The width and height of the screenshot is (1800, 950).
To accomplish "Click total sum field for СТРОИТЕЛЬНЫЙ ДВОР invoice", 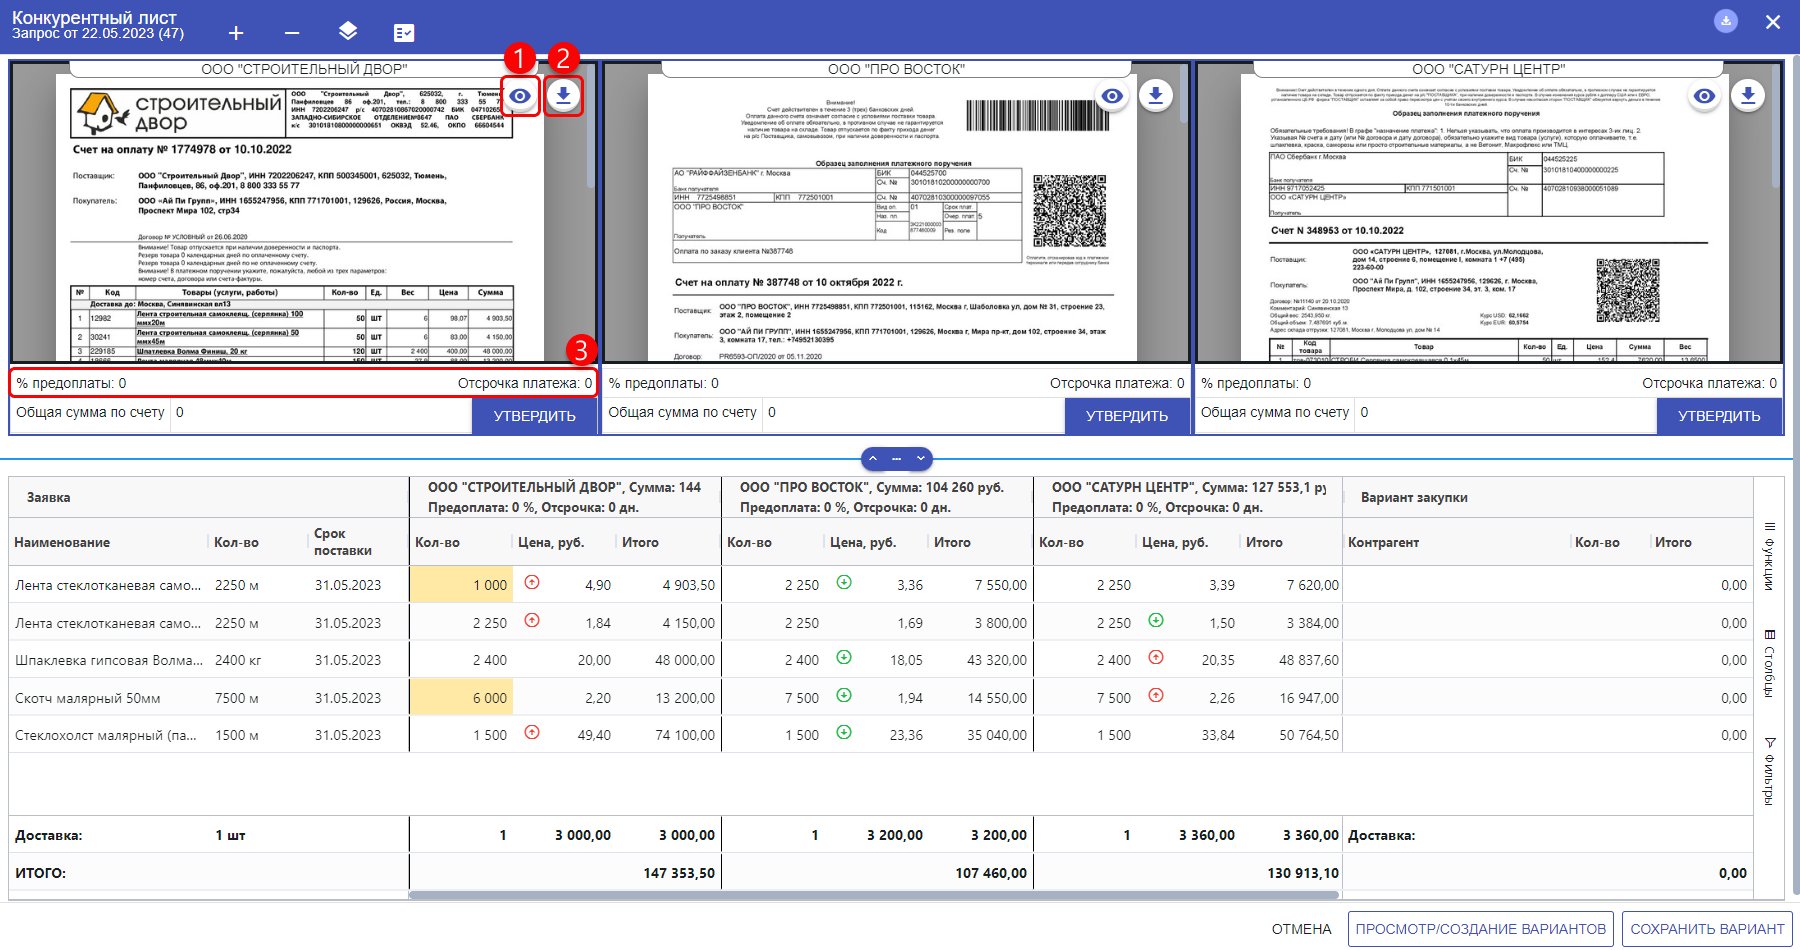I will [x=321, y=413].
